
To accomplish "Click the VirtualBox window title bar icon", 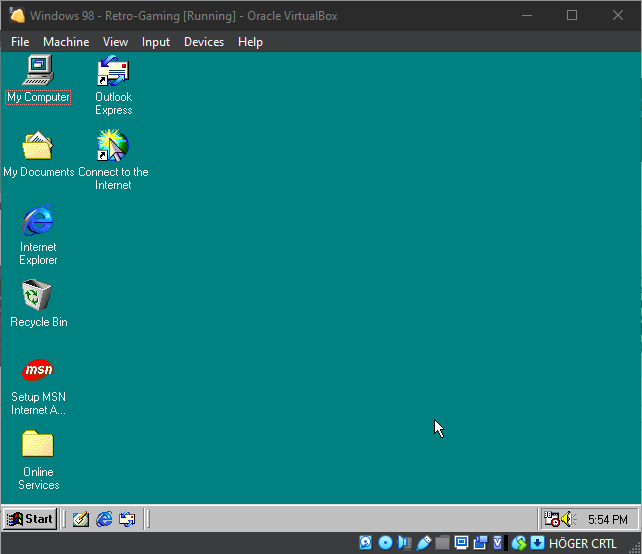I will point(17,16).
